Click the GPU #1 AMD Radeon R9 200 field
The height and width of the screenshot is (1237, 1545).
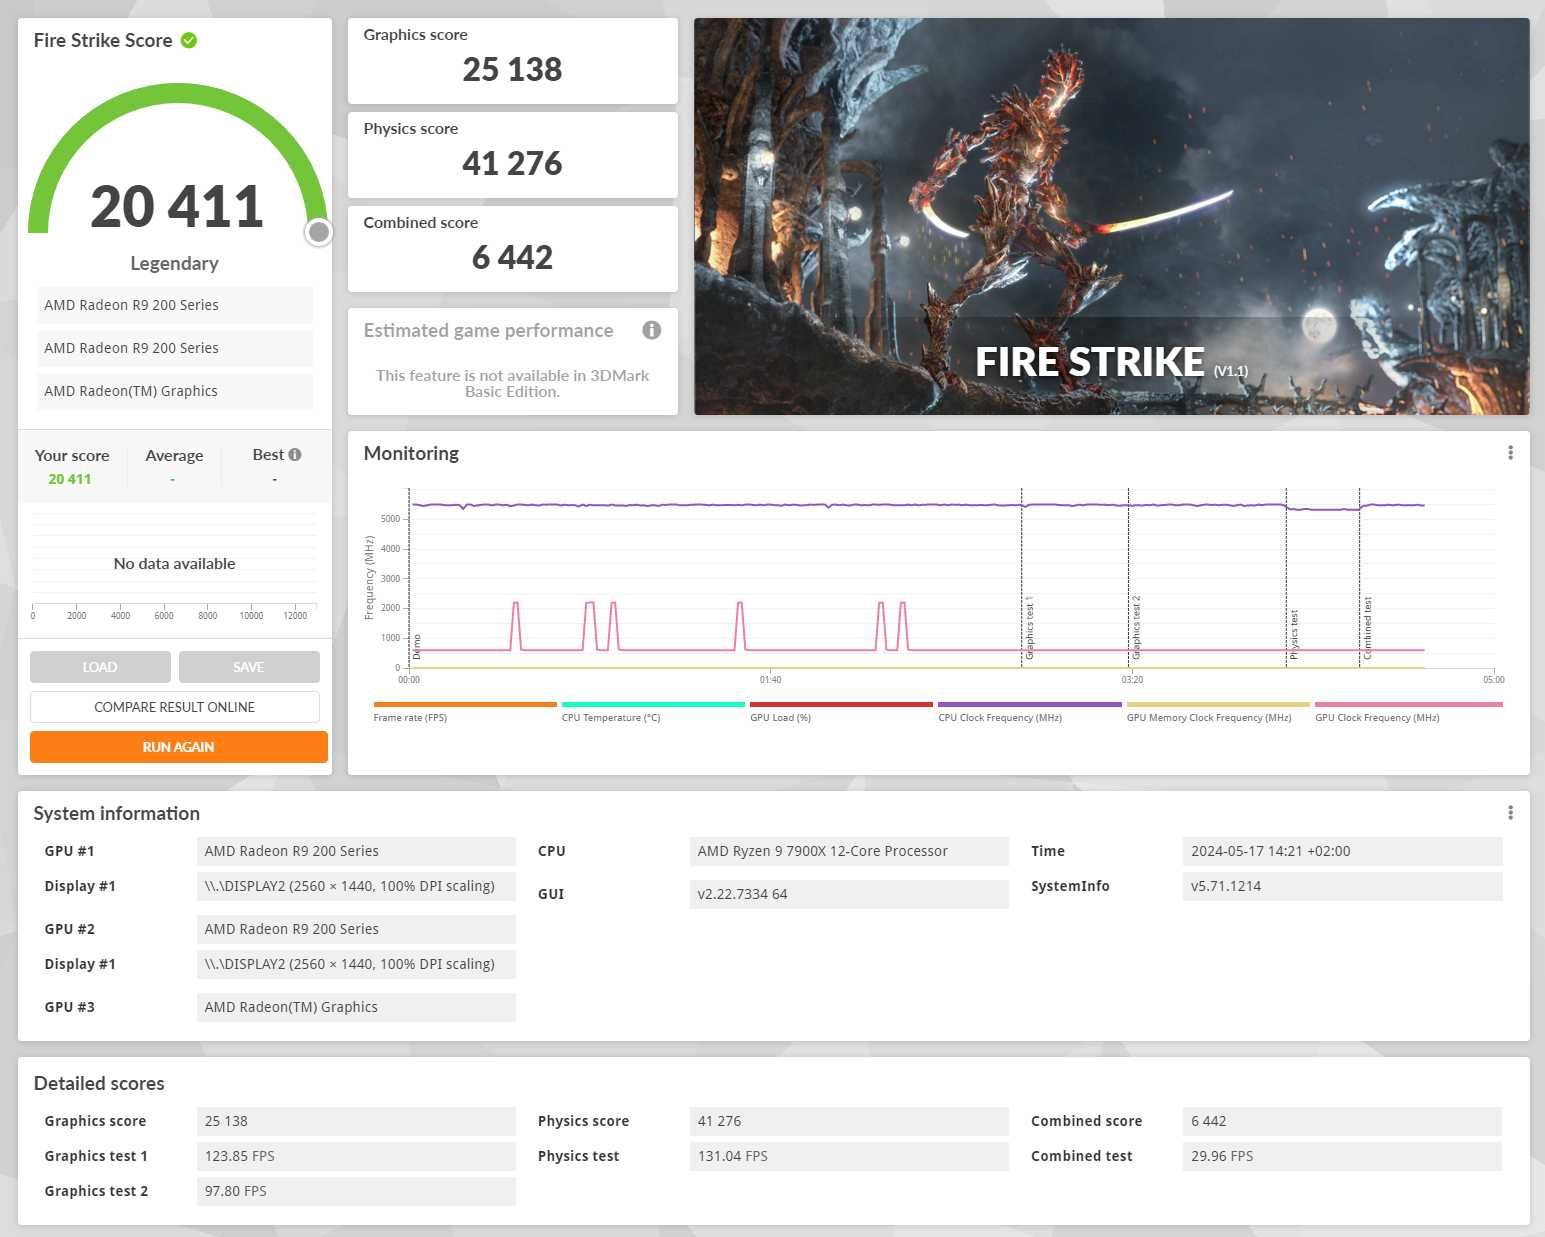coord(356,851)
